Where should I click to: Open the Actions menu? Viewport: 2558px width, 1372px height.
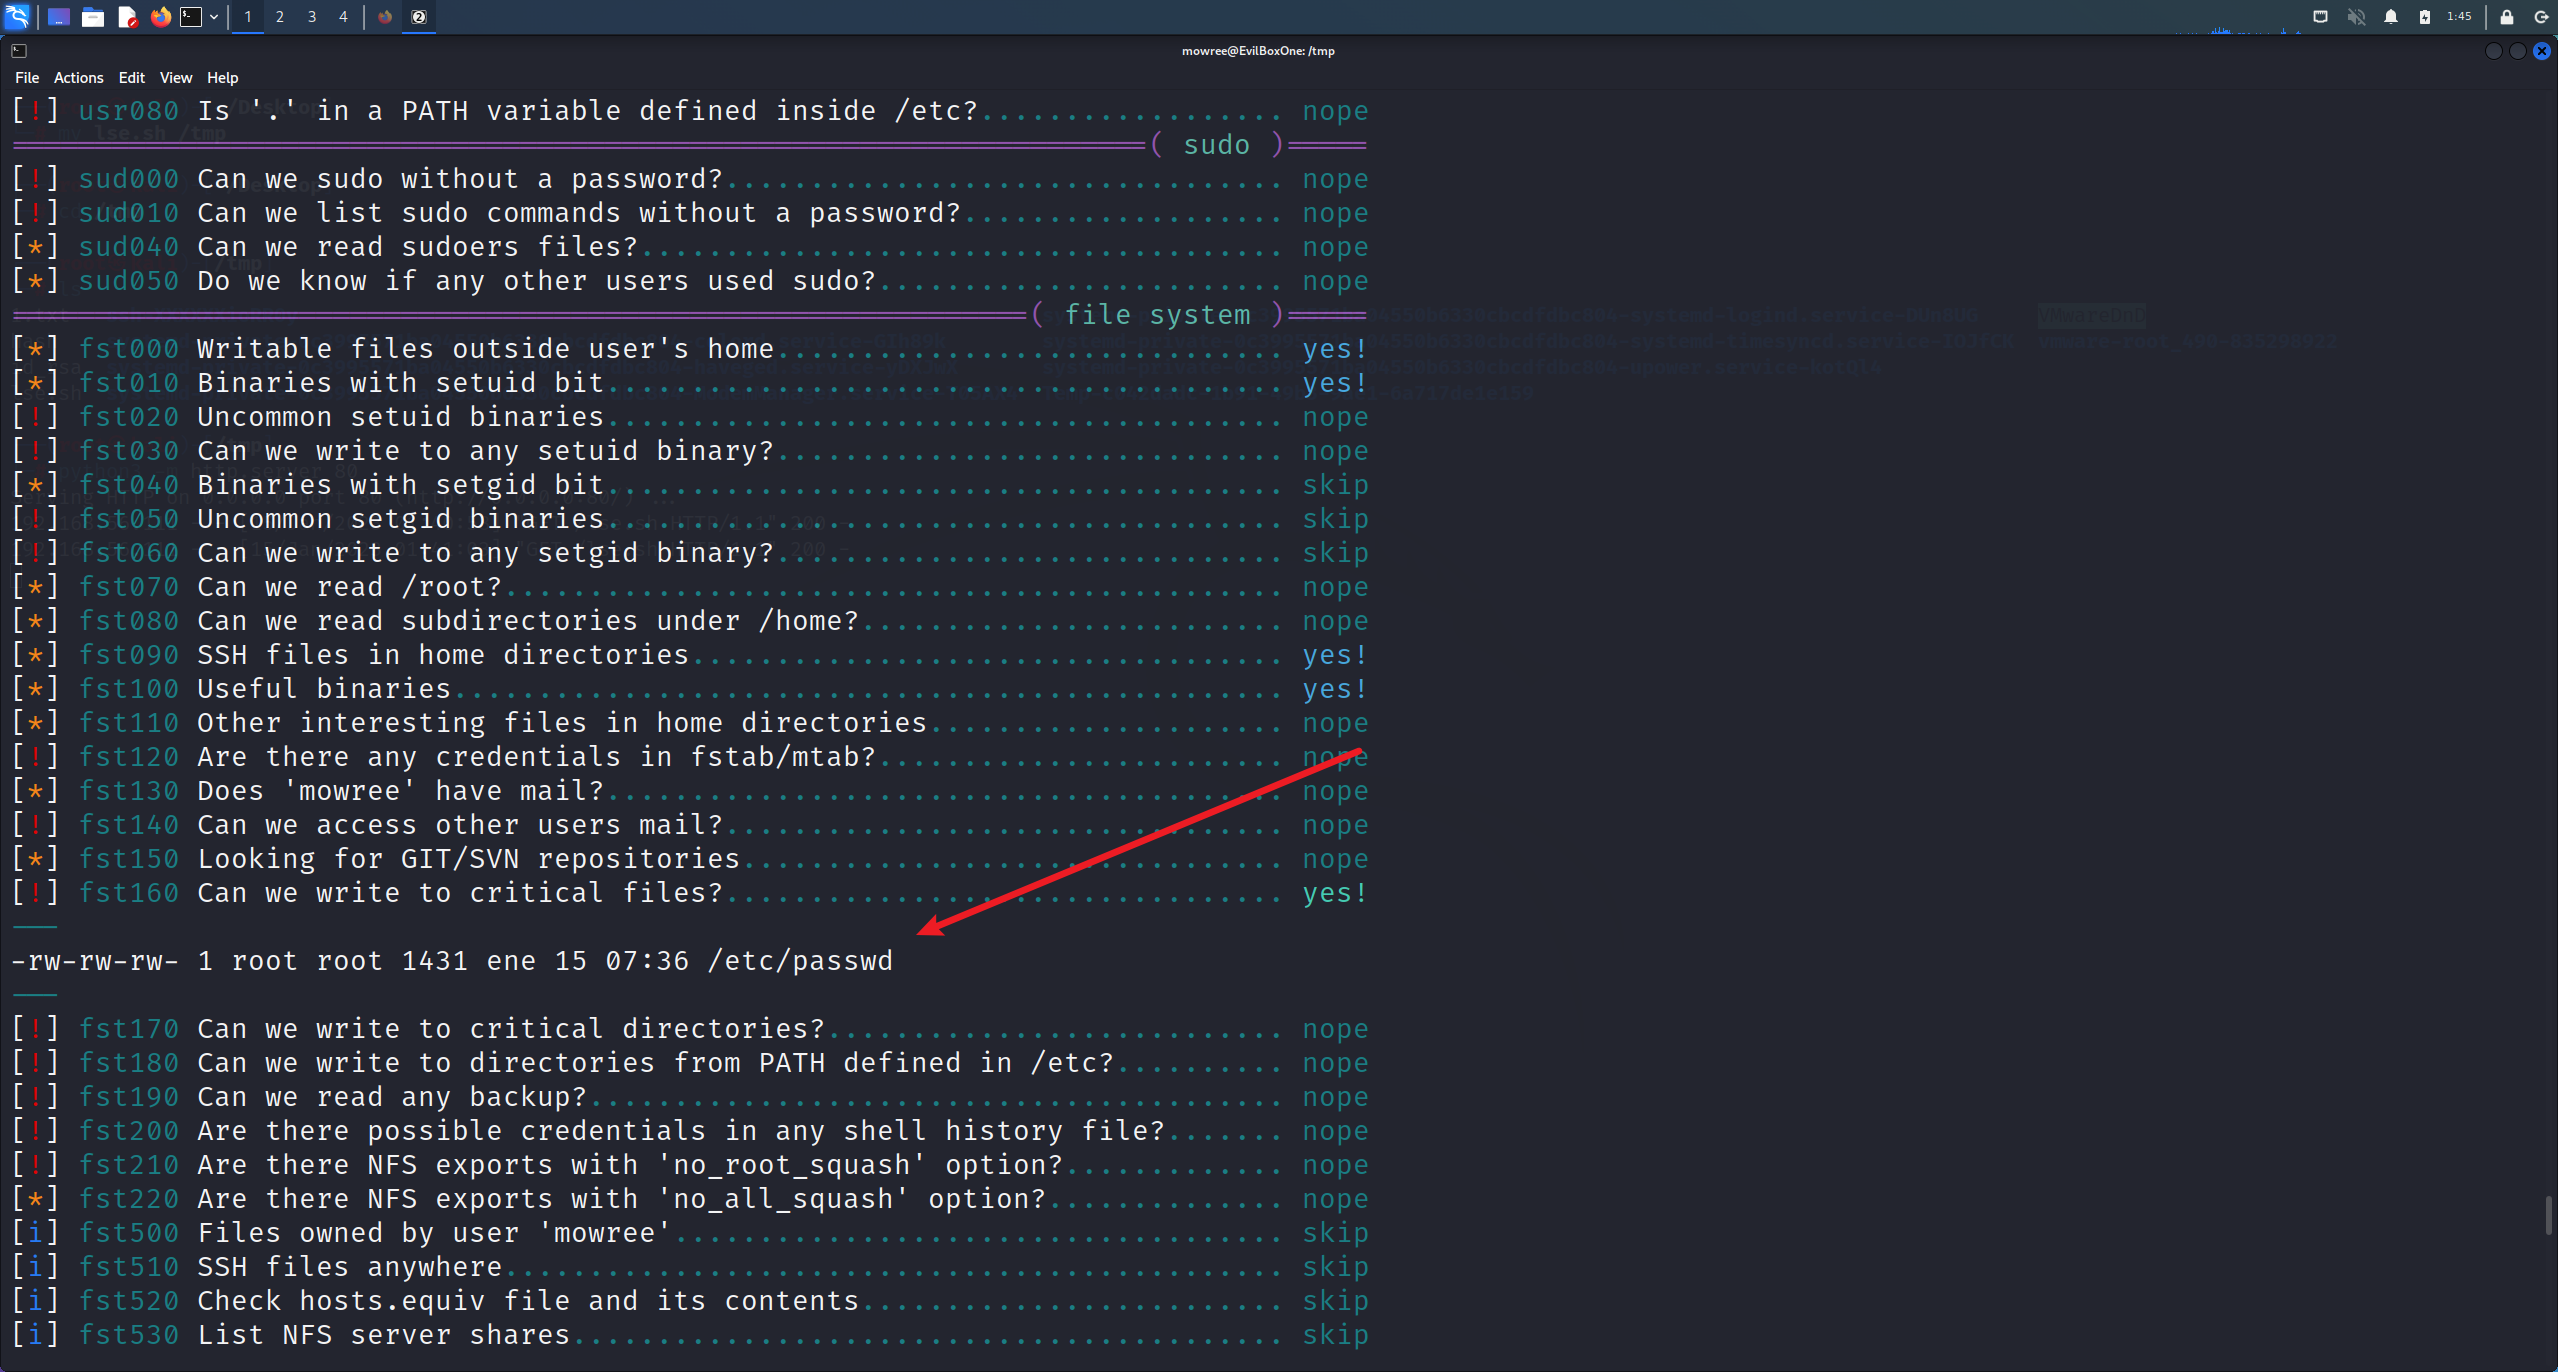pos(79,78)
